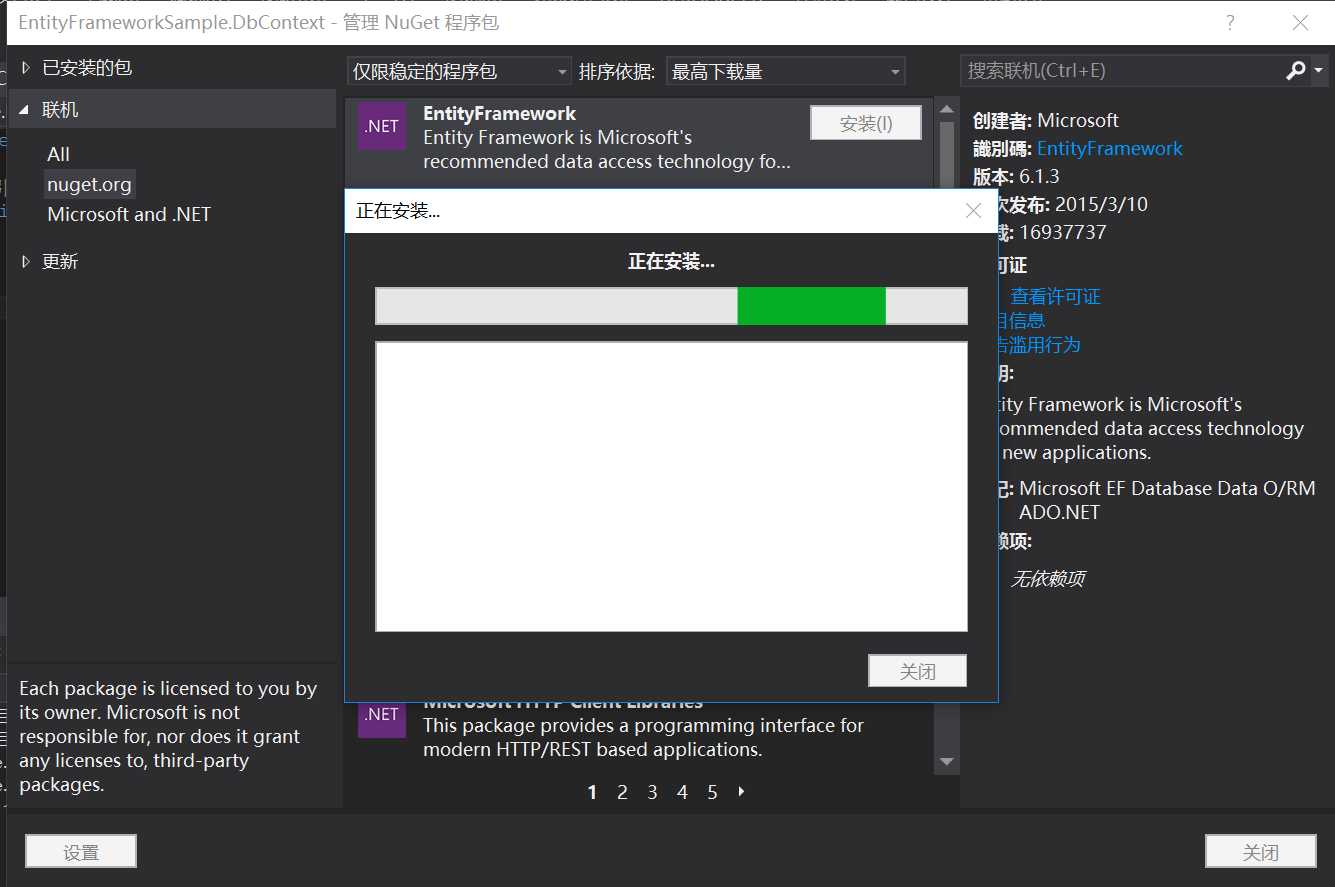
Task: Open the view license link
Action: [x=1055, y=296]
